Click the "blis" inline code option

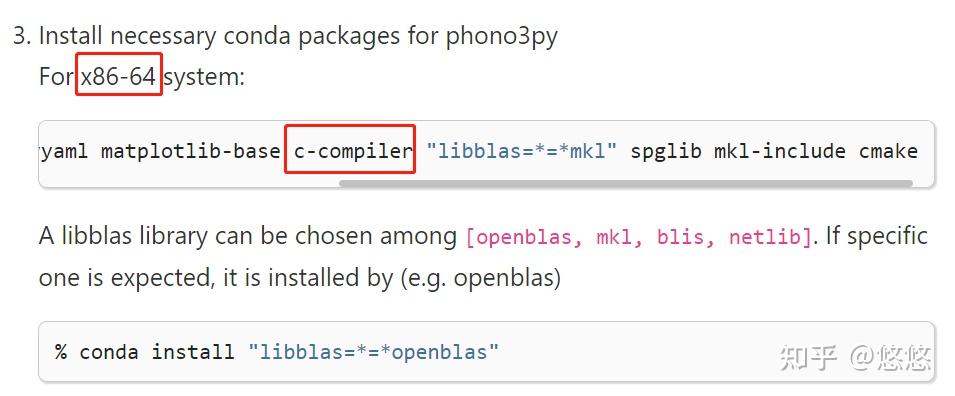point(680,236)
